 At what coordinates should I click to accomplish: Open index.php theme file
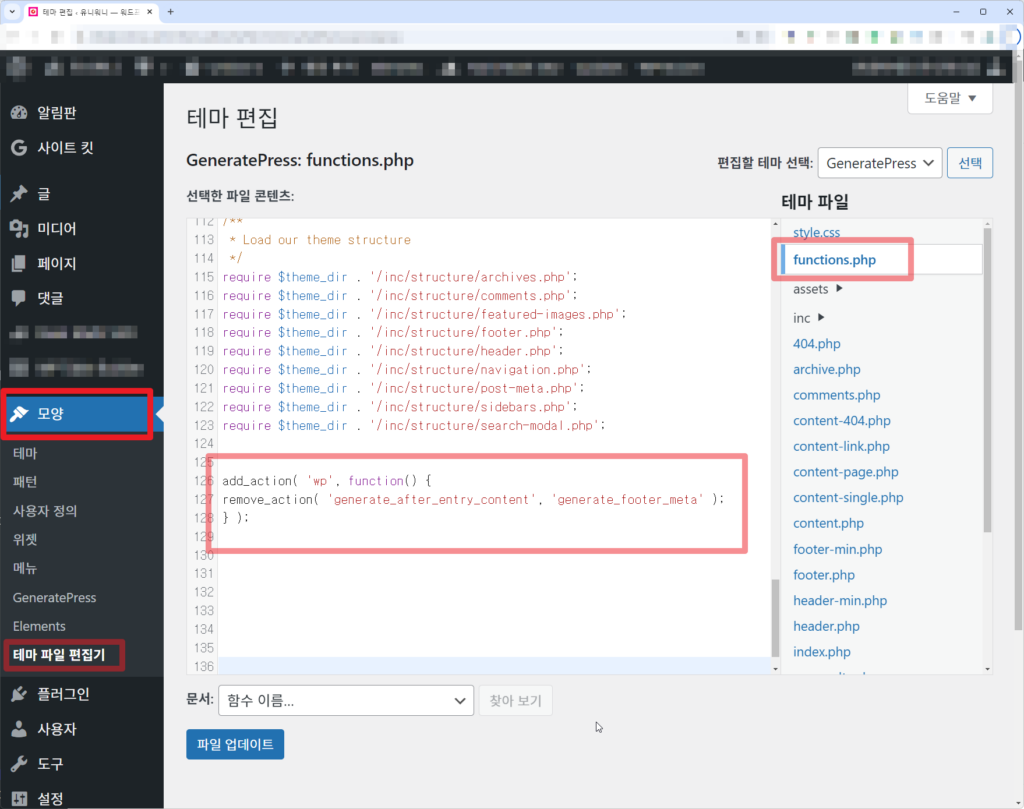[822, 652]
